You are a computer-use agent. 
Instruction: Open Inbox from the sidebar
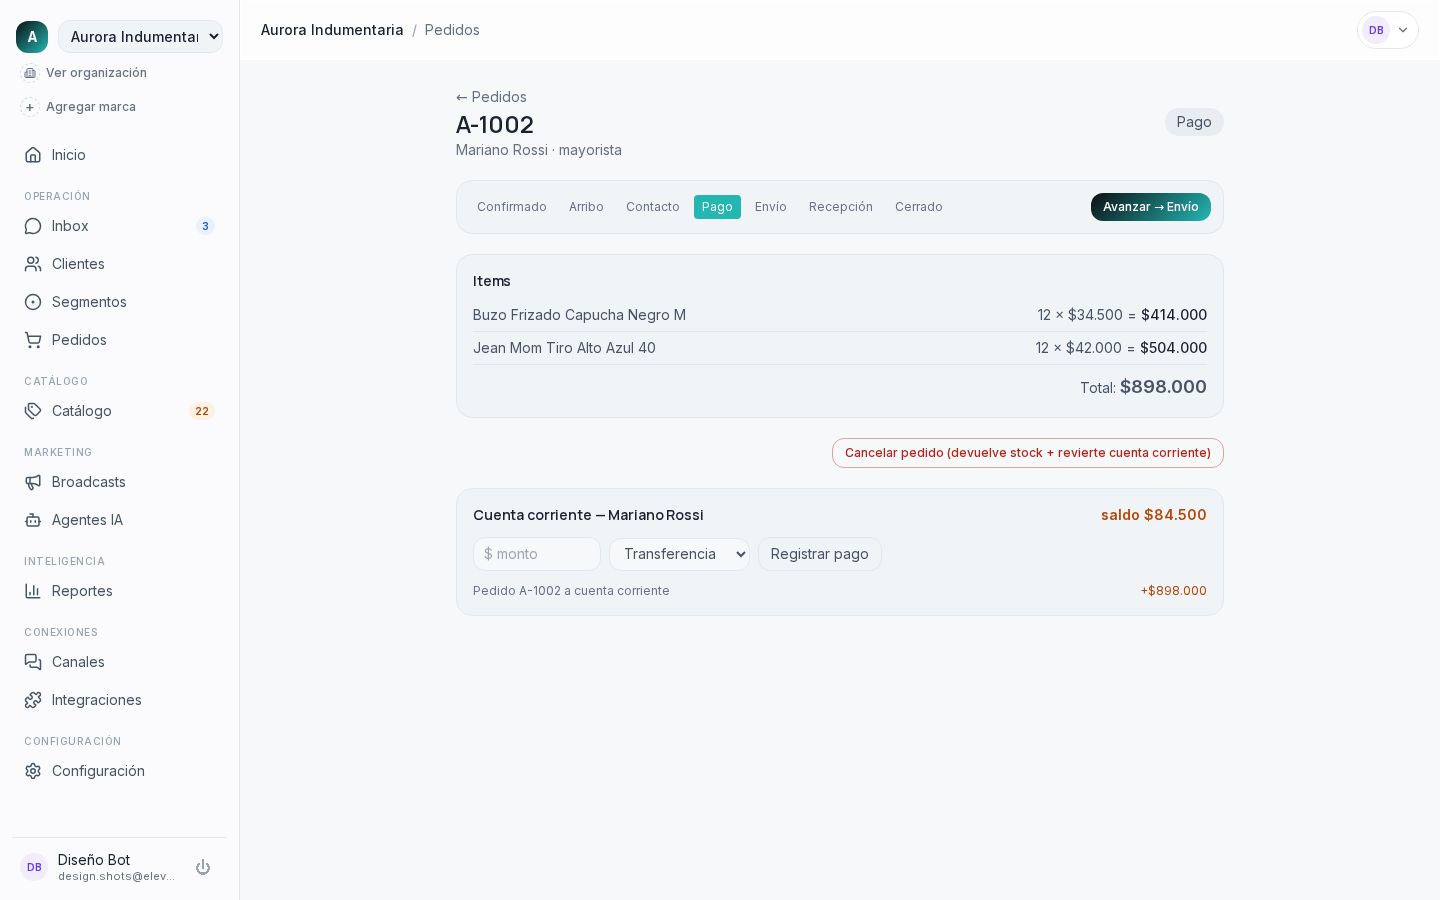pyautogui.click(x=119, y=226)
